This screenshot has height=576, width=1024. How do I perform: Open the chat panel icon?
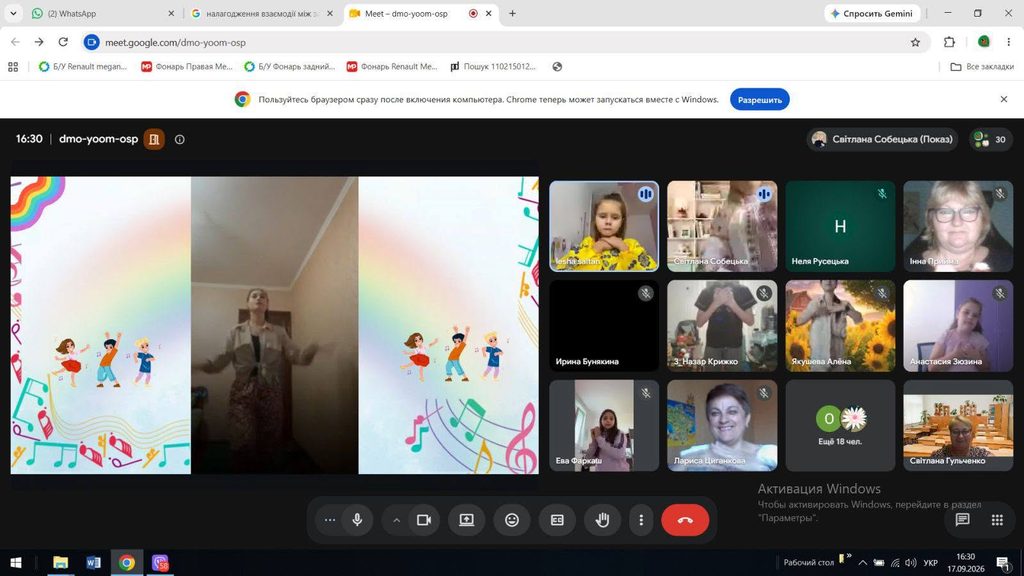962,520
